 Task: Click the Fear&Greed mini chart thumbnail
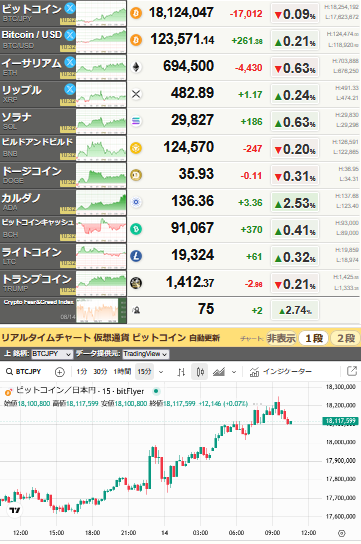tap(101, 310)
